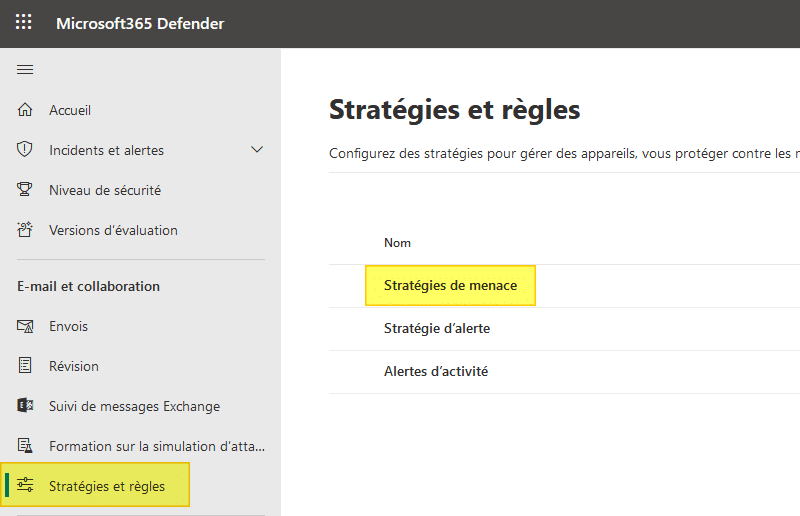
Task: Click the Versions d'évaluation gift icon
Action: 26,230
